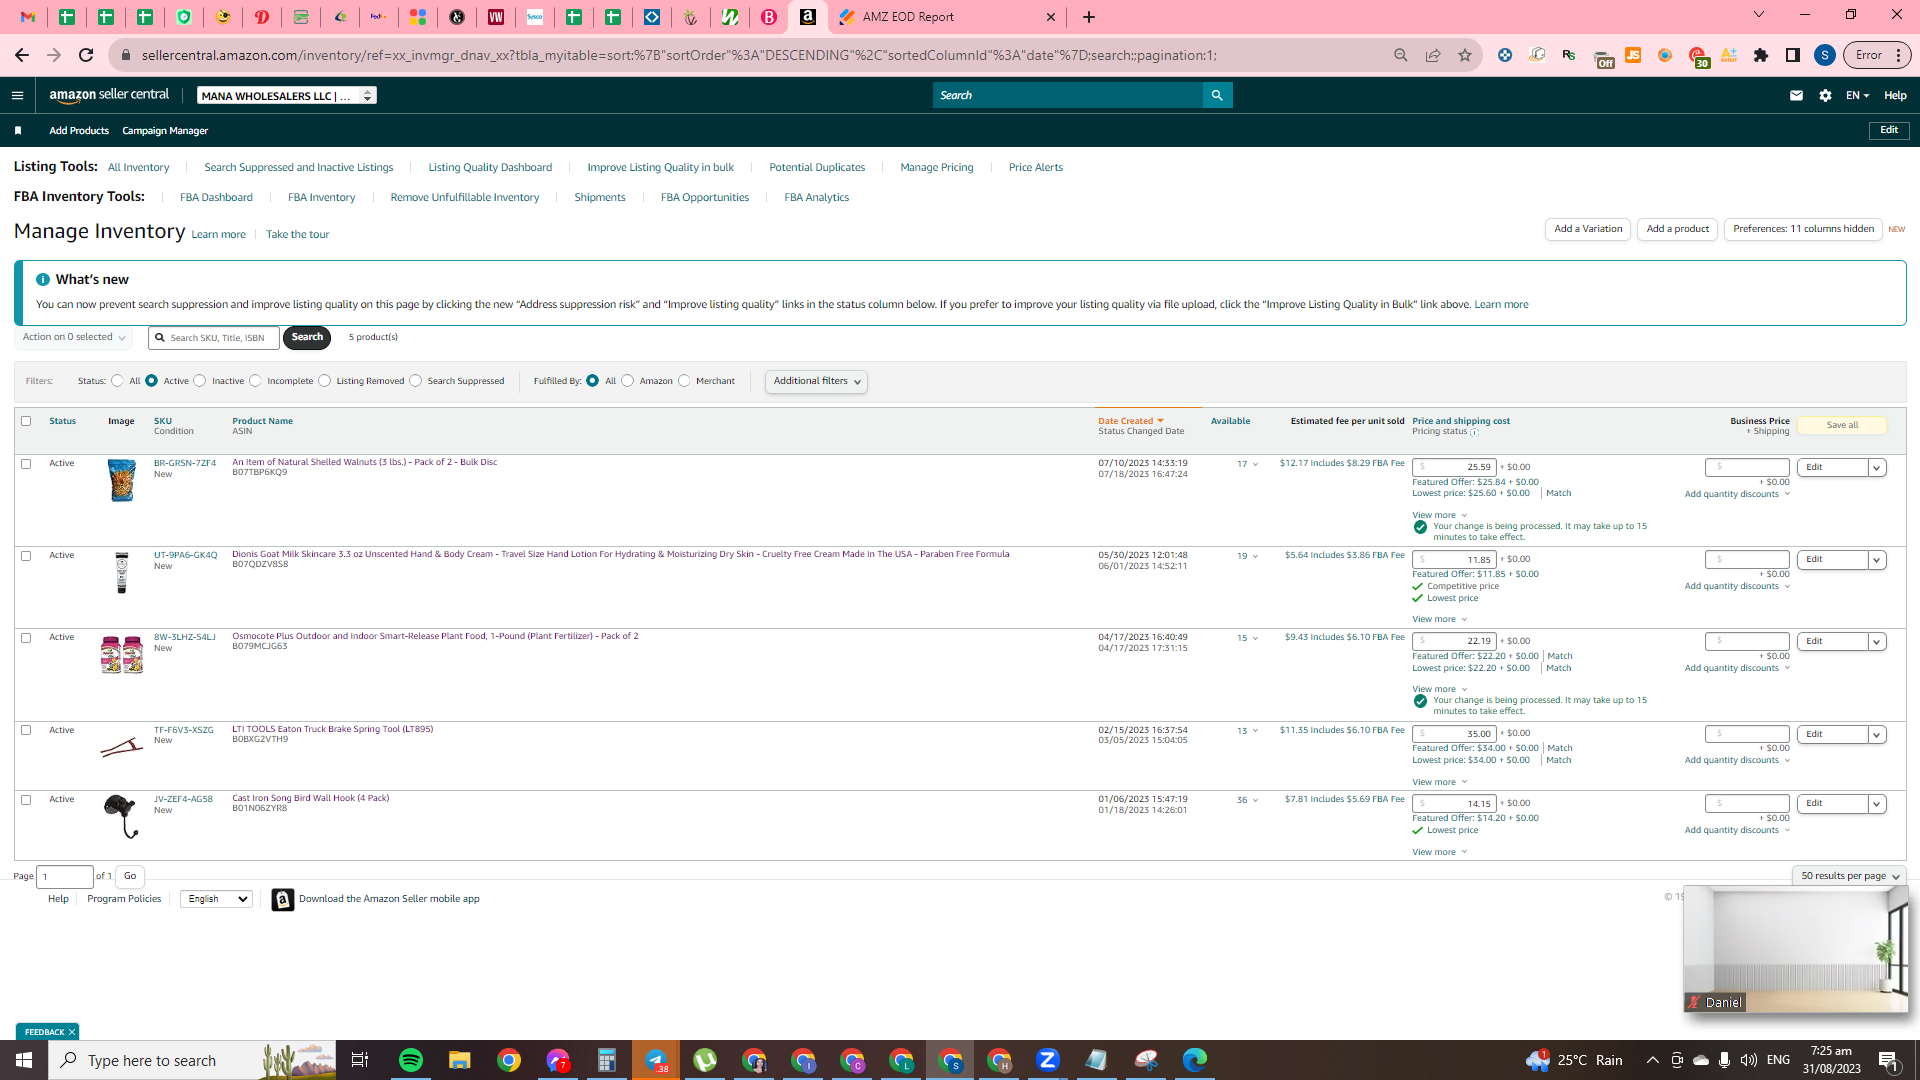
Task: Open the All Inventory listing tool
Action: point(139,168)
